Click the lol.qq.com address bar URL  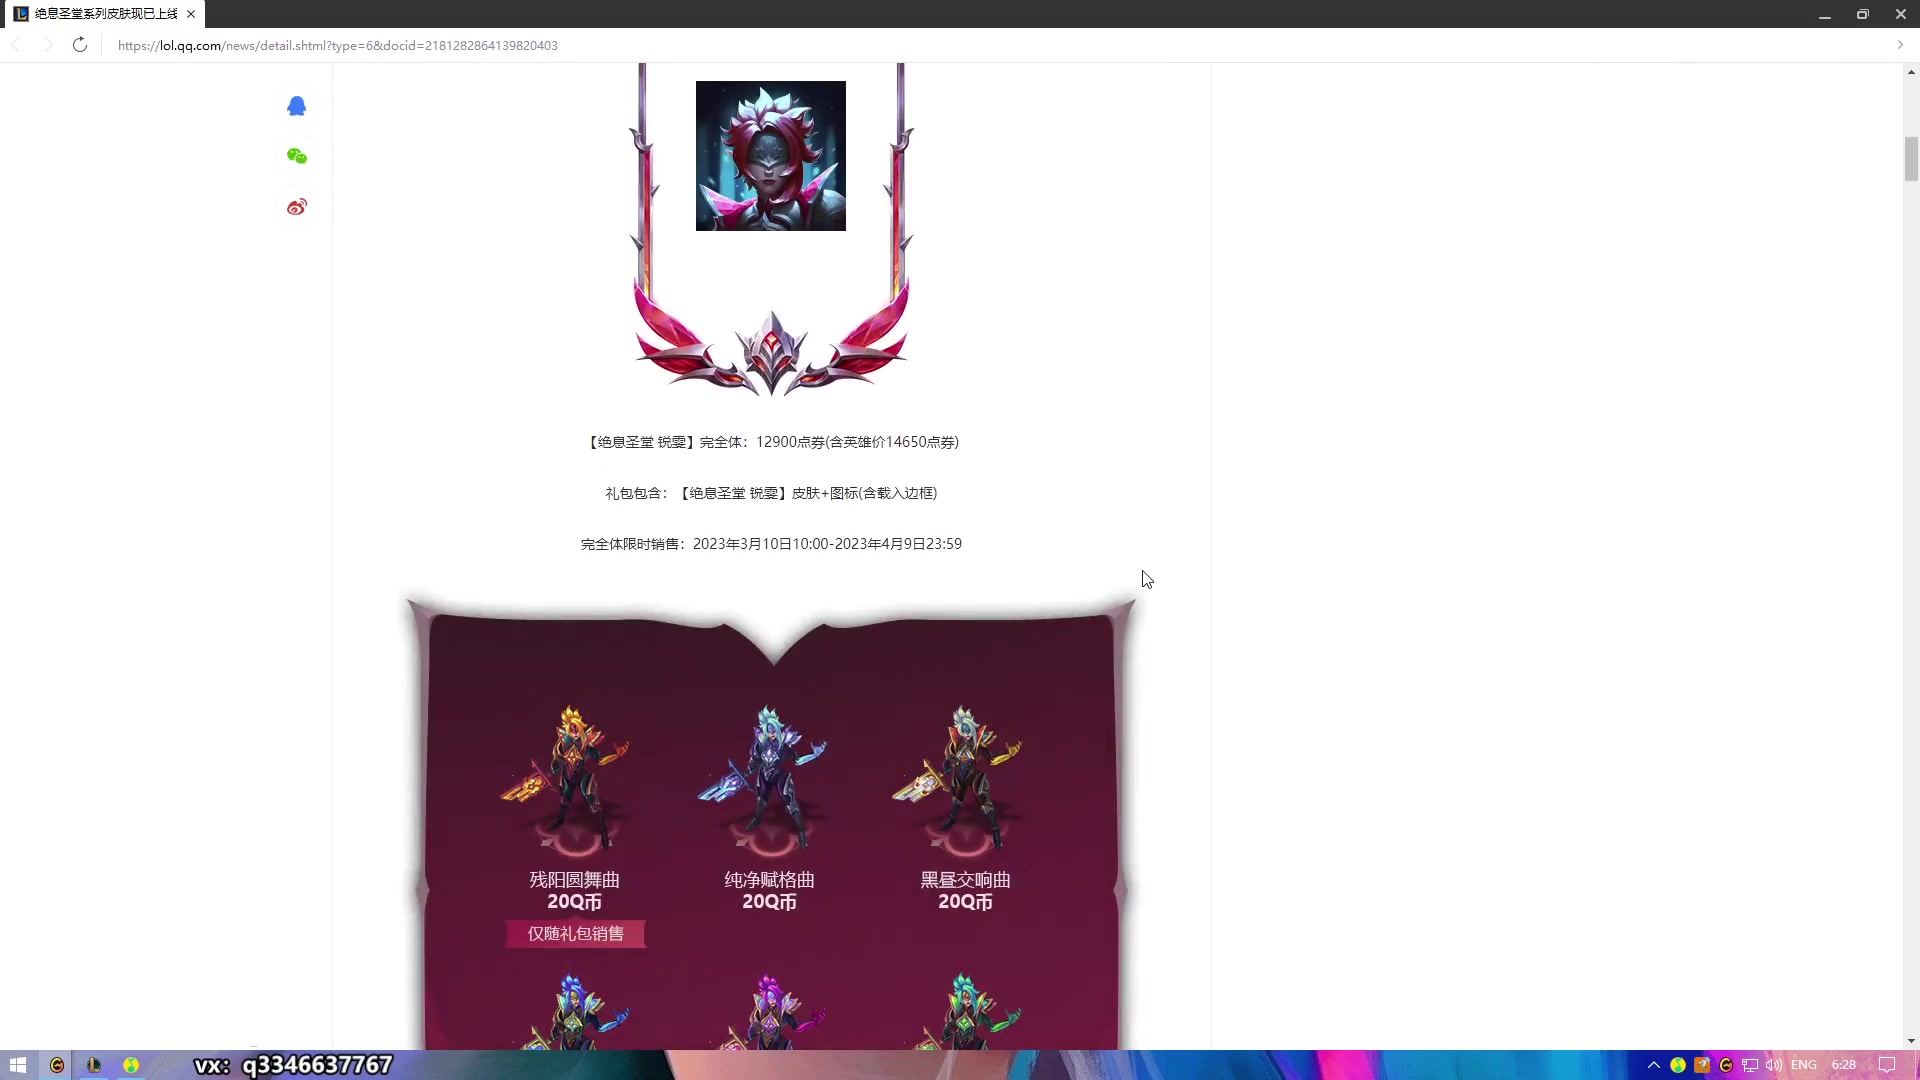pyautogui.click(x=338, y=45)
